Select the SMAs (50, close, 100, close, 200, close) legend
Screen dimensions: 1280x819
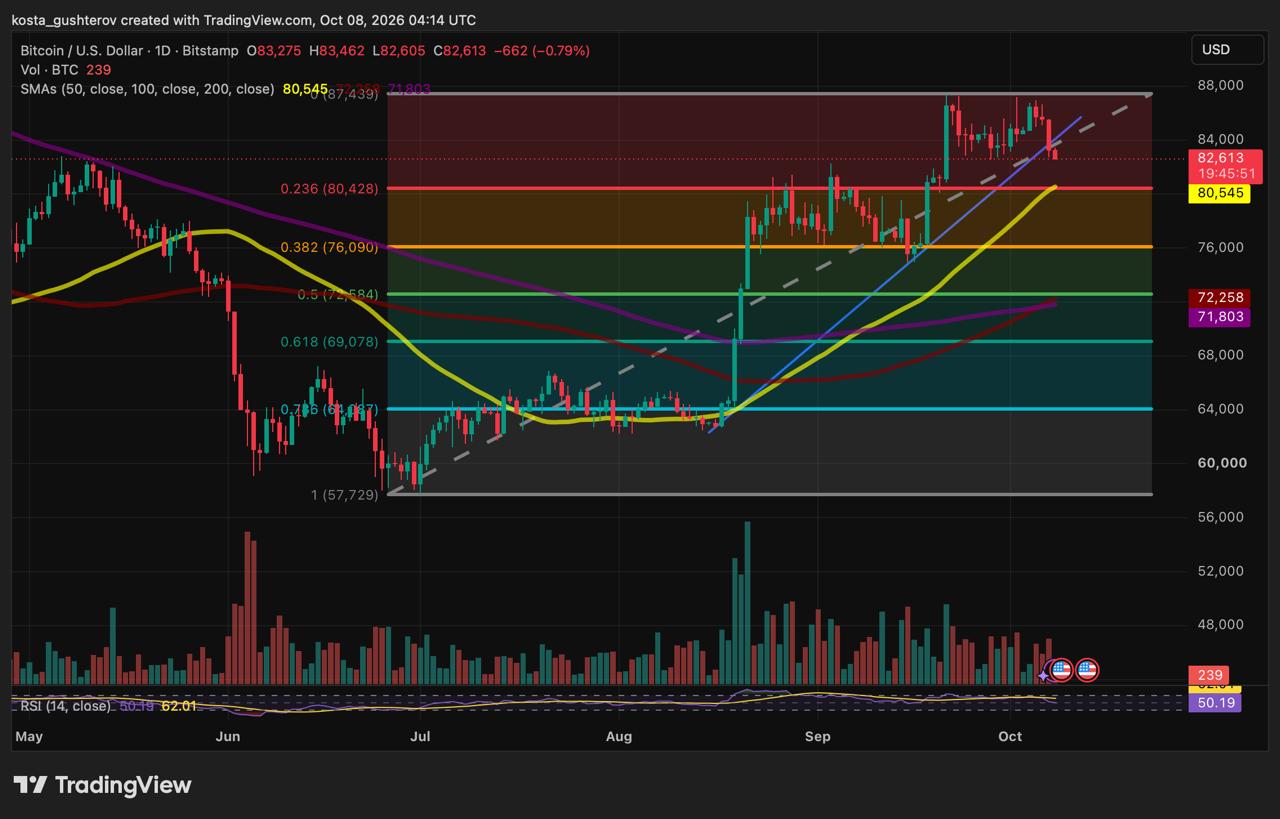[x=147, y=89]
